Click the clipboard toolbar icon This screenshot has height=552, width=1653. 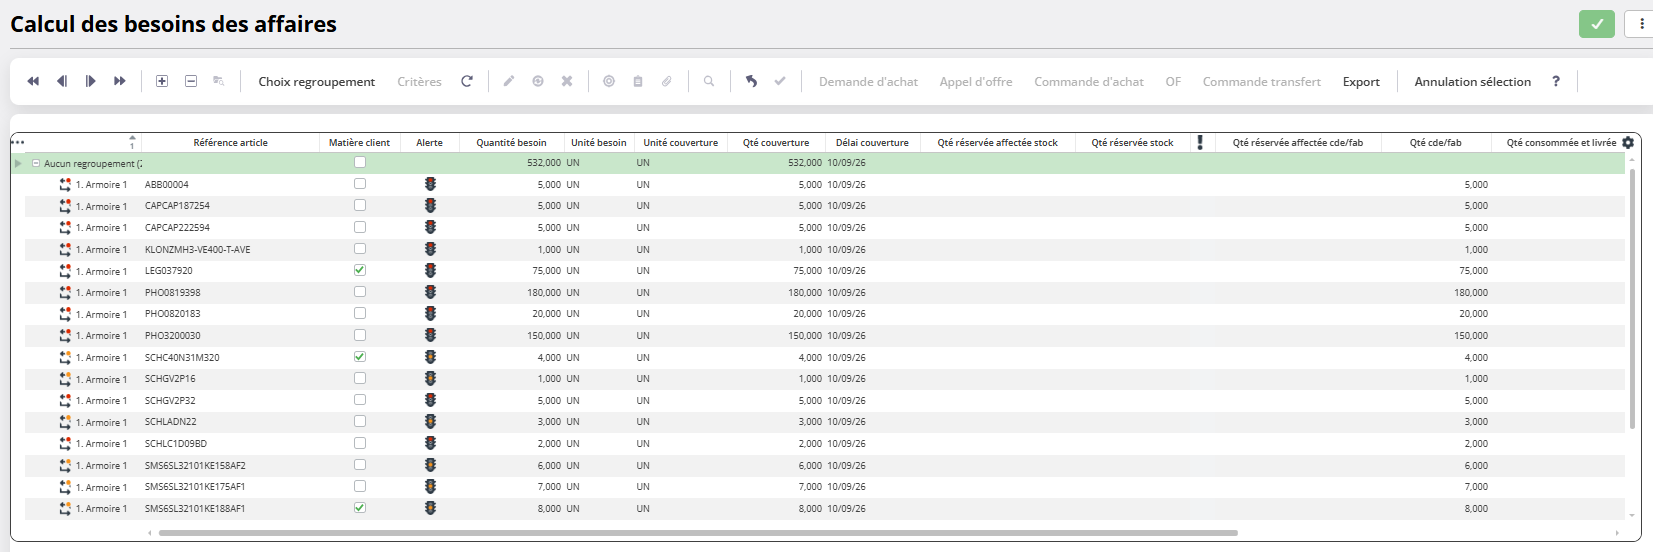[638, 81]
